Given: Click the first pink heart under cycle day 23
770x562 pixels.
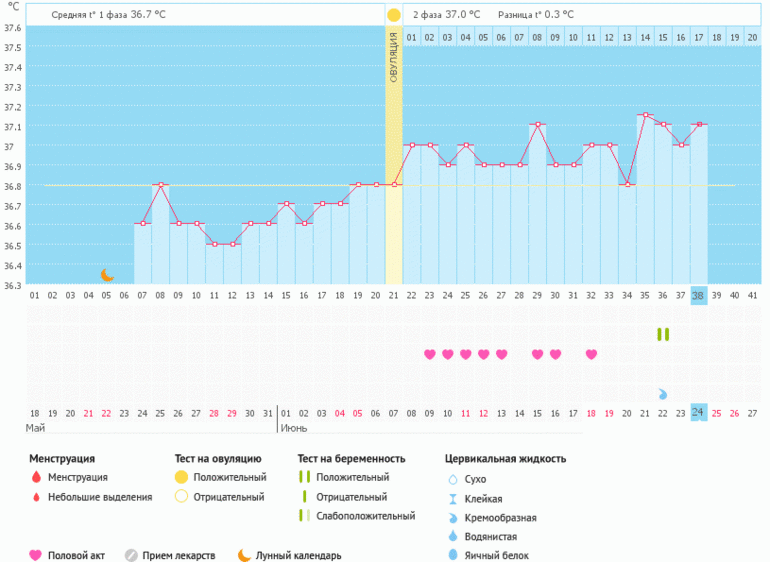Looking at the screenshot, I should (430, 354).
